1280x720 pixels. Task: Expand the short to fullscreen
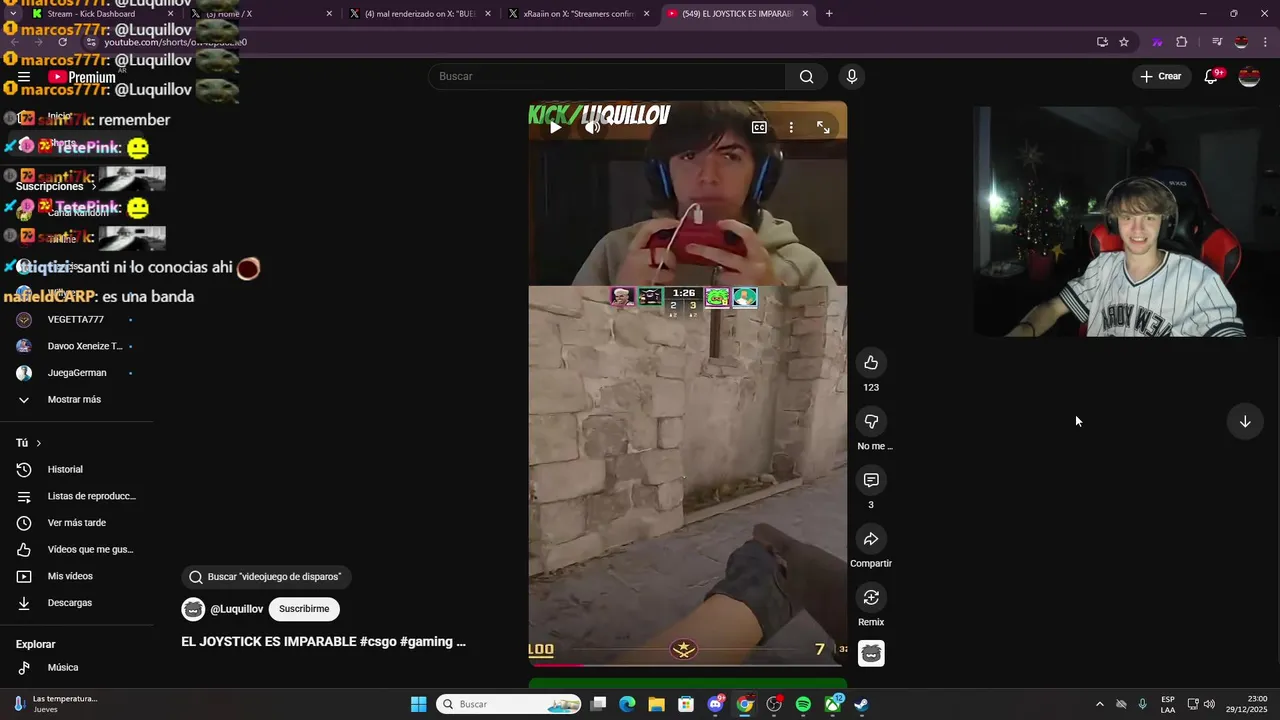(x=823, y=127)
